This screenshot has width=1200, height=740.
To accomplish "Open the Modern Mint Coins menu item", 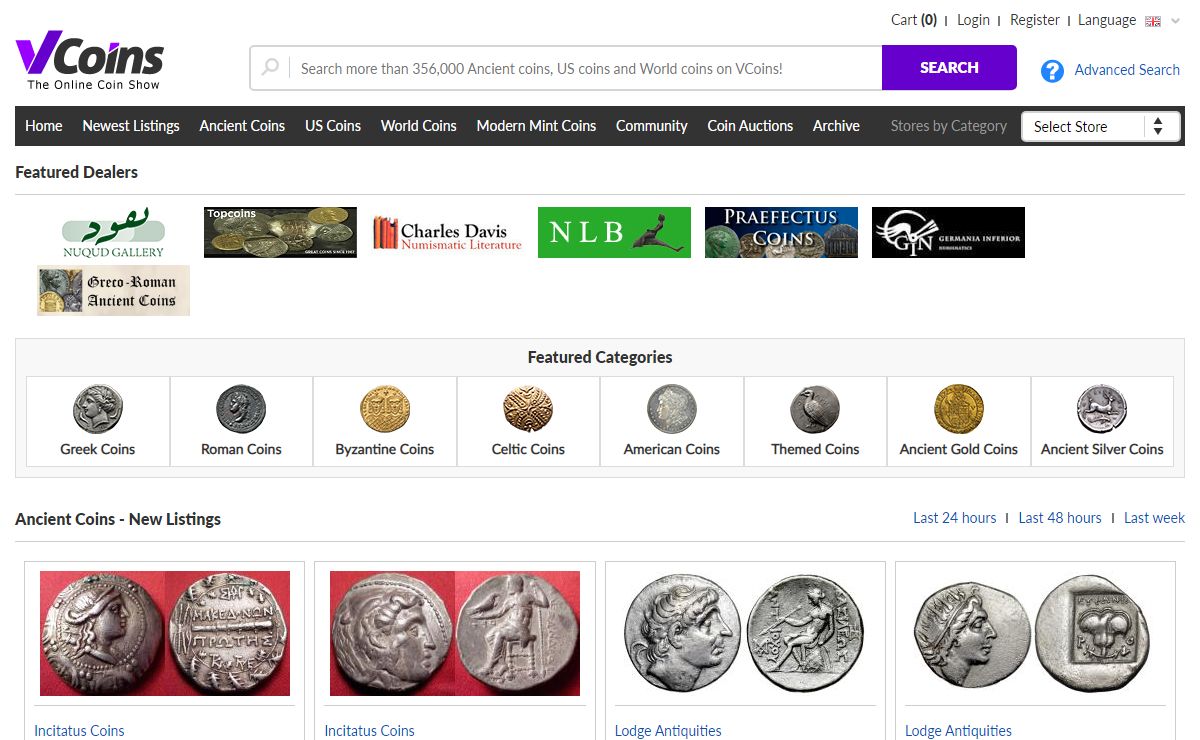I will point(536,126).
